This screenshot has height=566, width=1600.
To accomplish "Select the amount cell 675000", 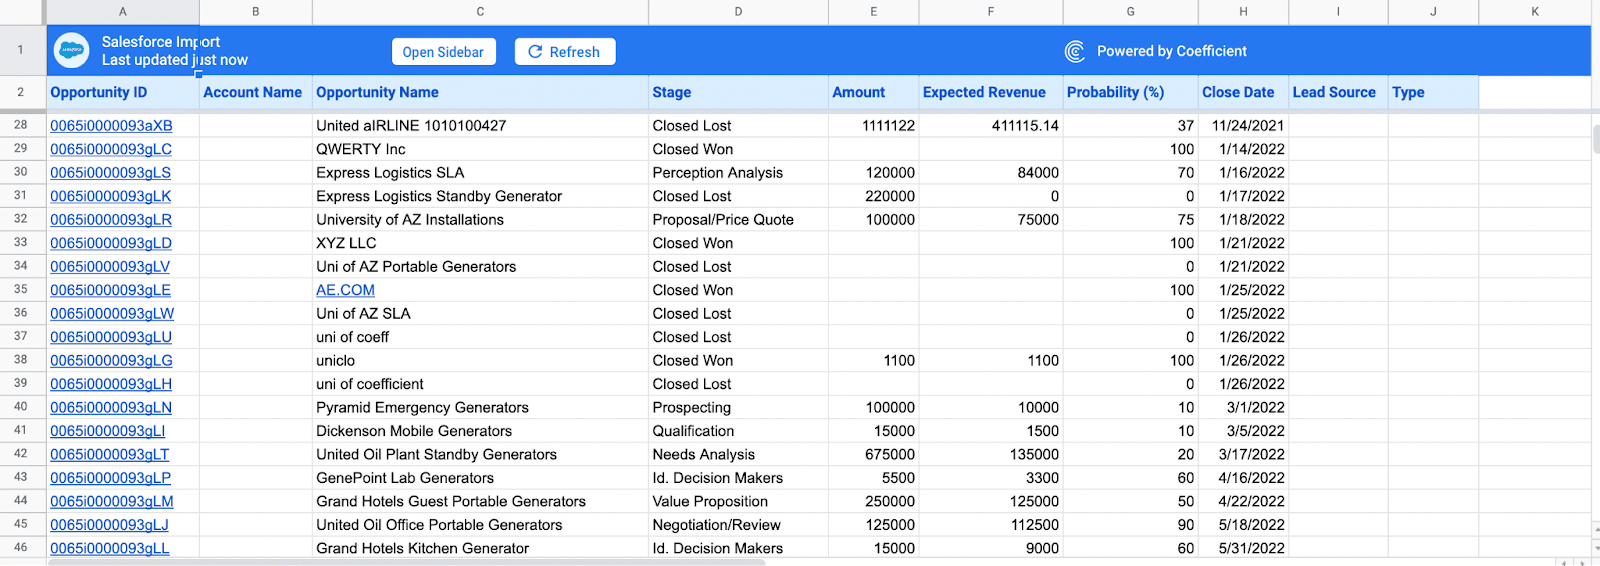I will (873, 455).
